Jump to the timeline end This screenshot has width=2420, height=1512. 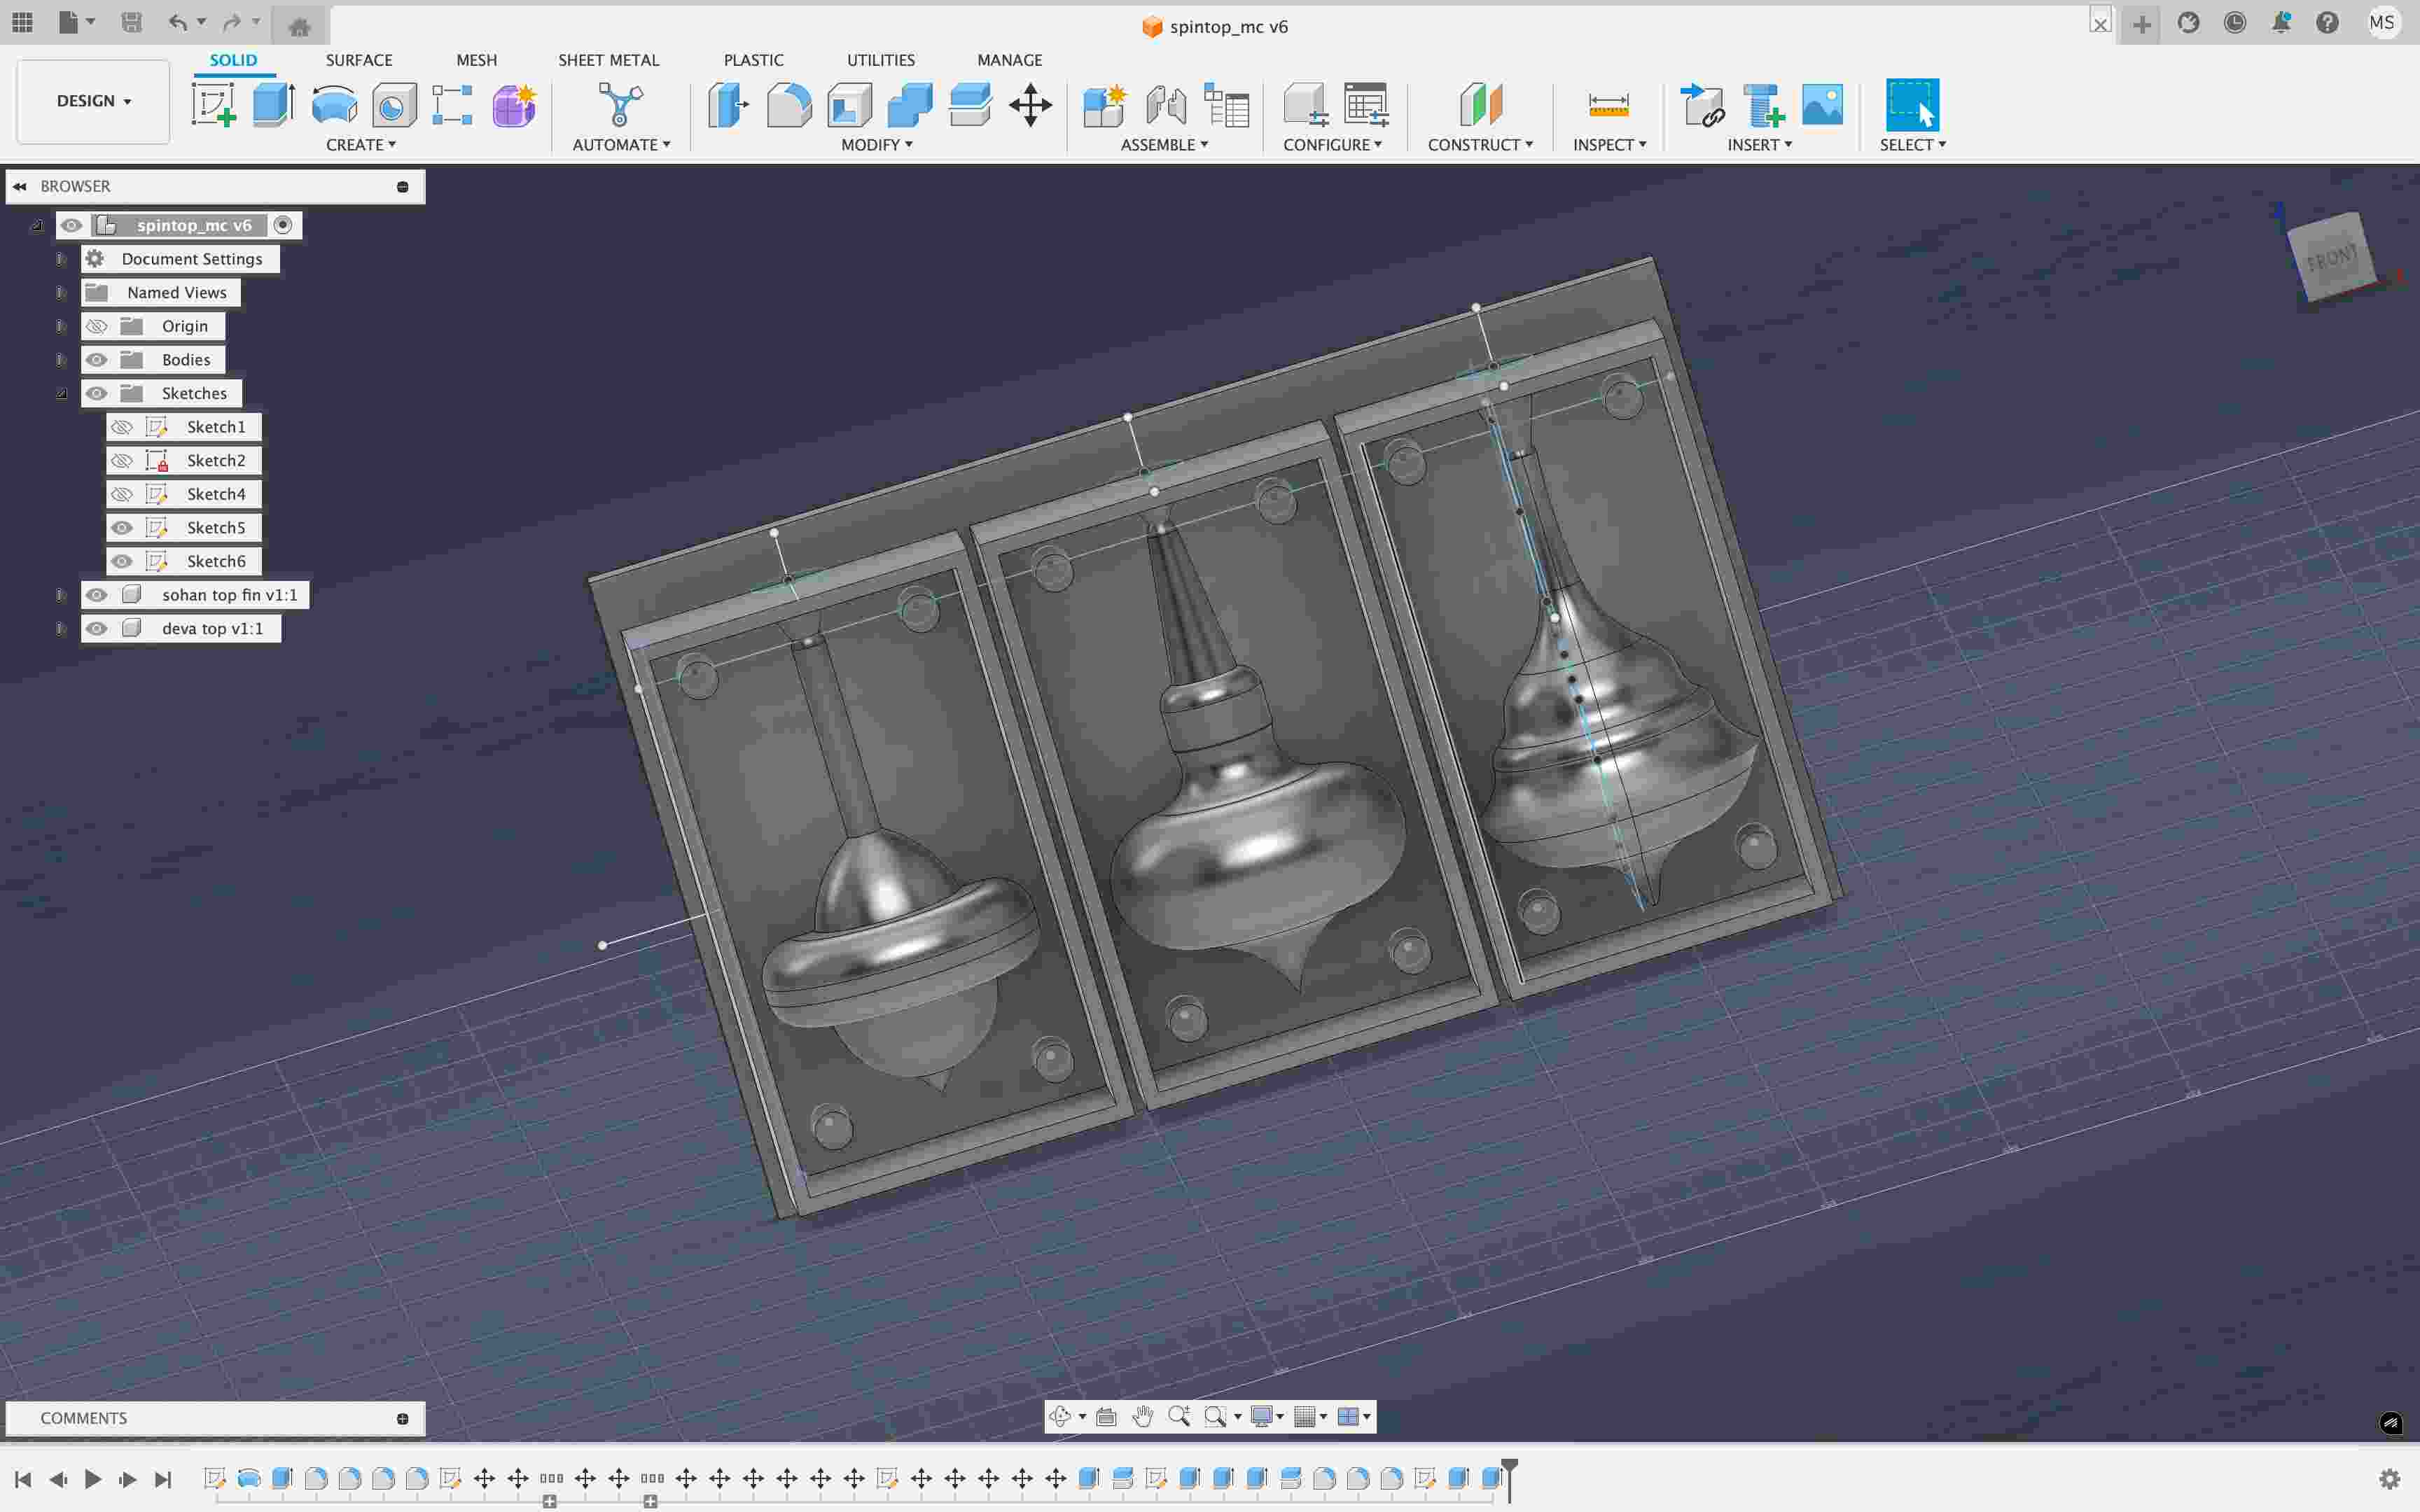[163, 1479]
